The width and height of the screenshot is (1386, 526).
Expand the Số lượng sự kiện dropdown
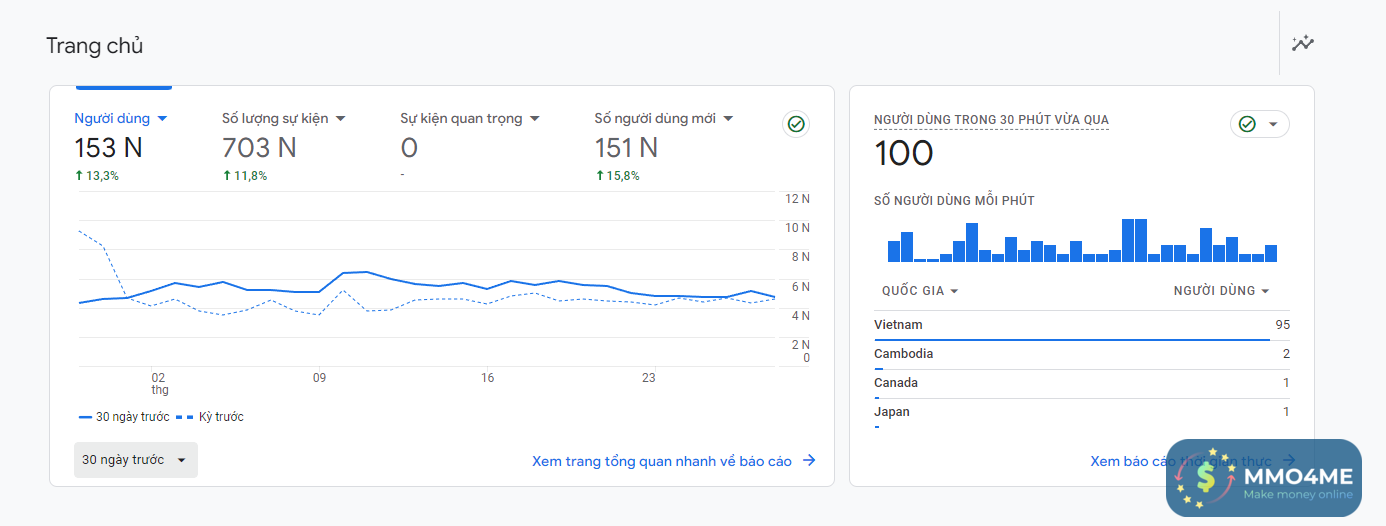point(340,118)
